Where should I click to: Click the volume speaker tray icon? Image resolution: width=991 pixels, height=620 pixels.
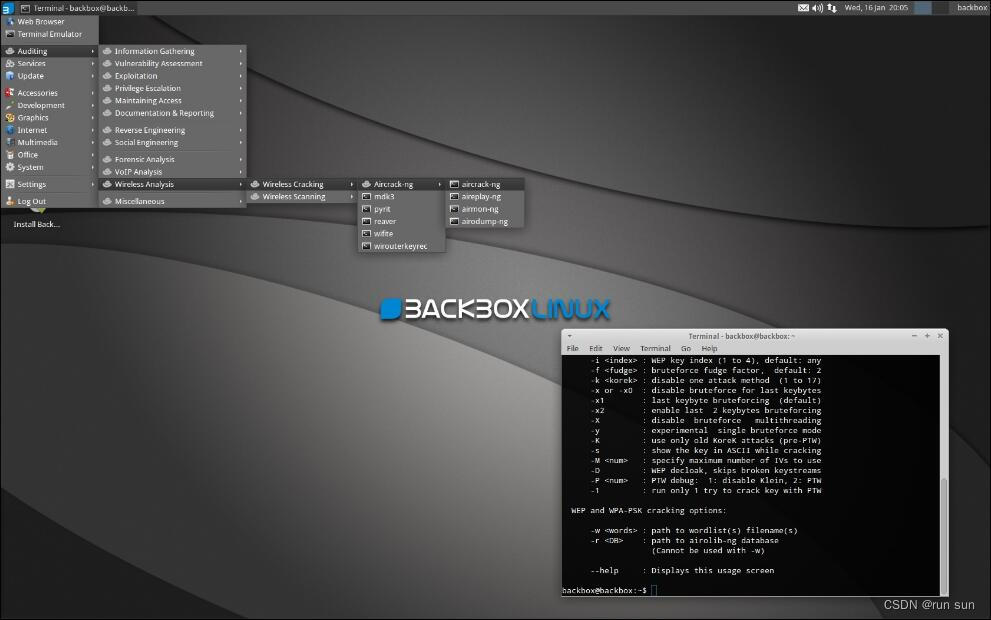(817, 8)
